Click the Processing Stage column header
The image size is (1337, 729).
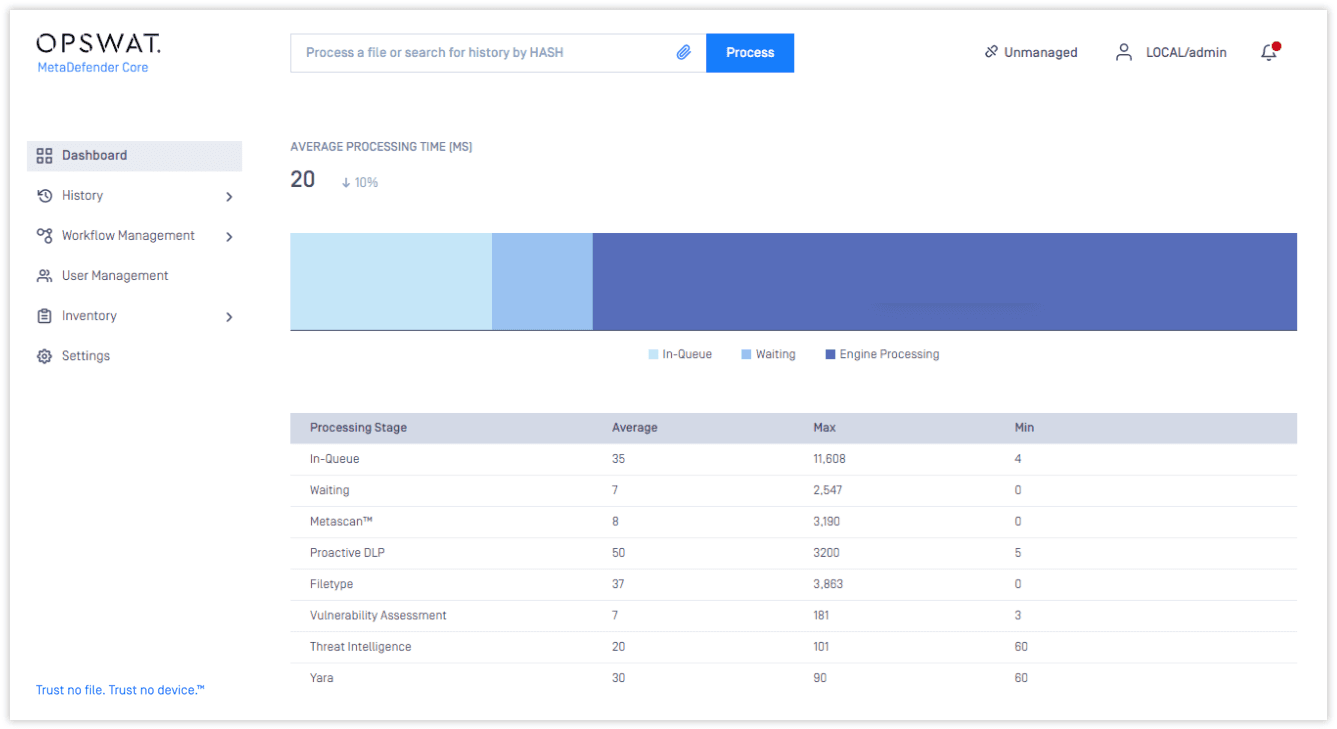[x=358, y=428]
